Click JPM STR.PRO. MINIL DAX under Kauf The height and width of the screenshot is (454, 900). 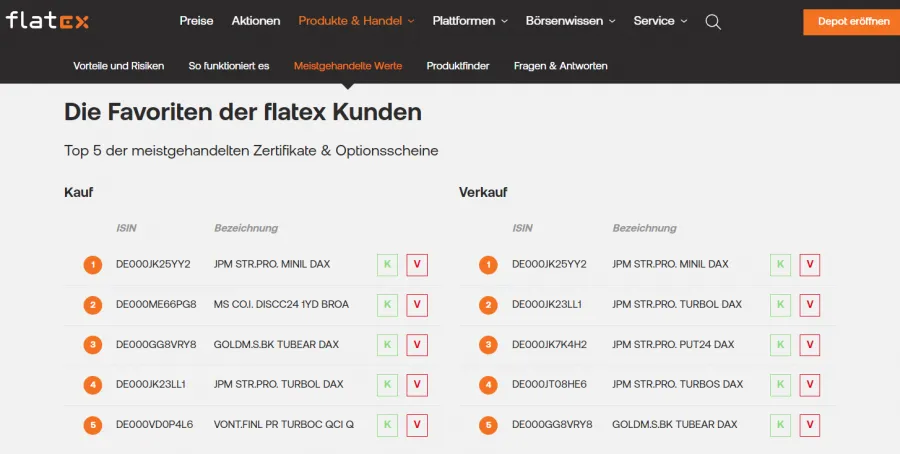[272, 264]
